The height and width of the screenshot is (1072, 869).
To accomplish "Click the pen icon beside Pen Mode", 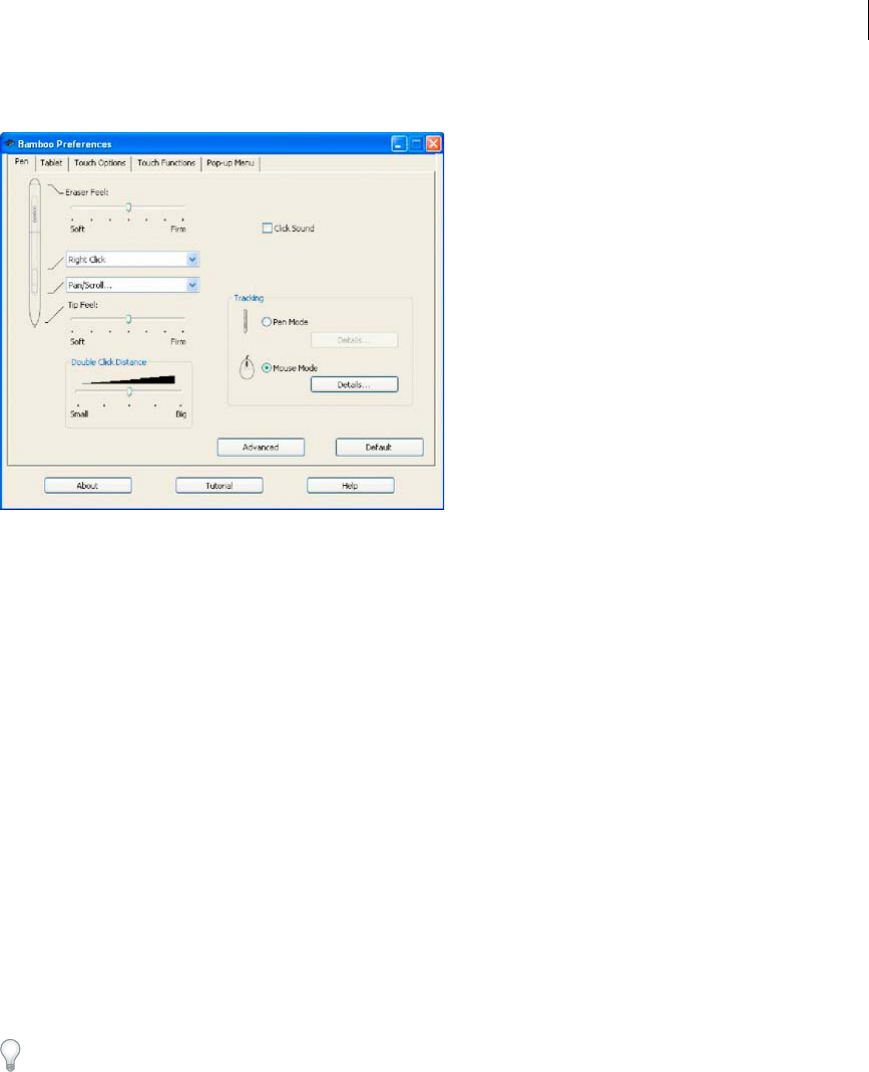I will (245, 321).
